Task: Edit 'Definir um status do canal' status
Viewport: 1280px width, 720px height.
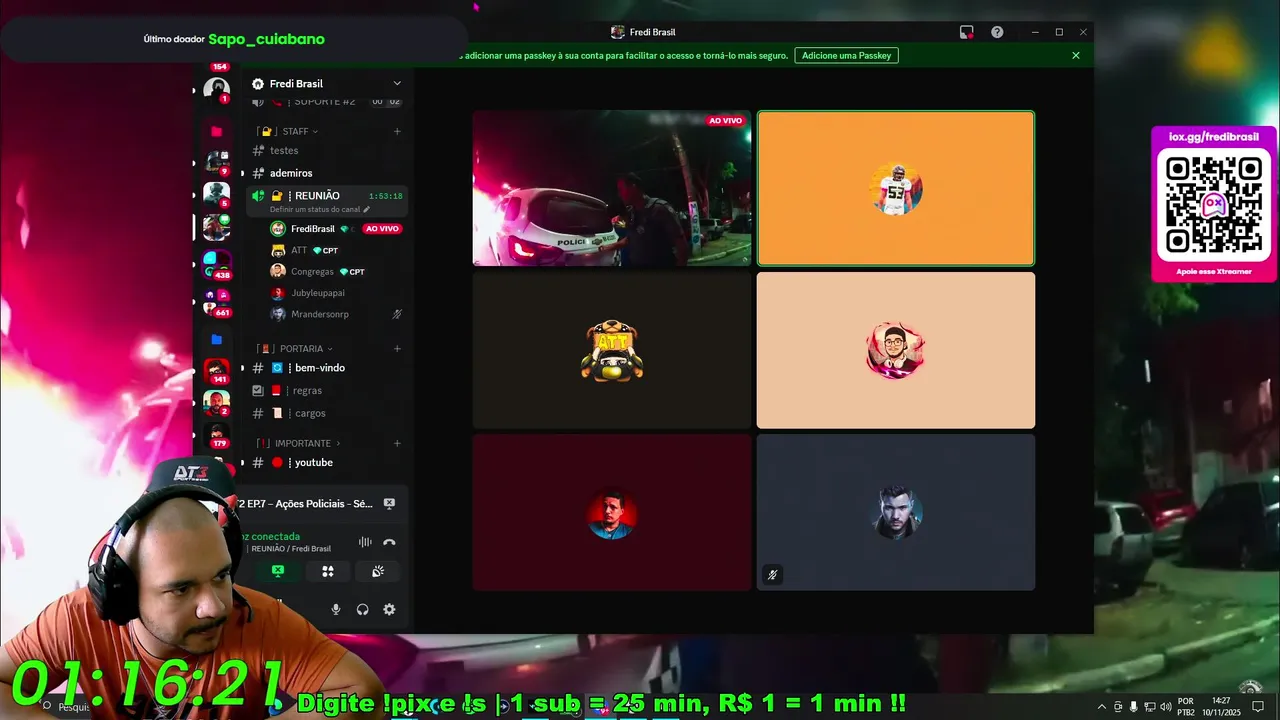Action: coord(320,209)
